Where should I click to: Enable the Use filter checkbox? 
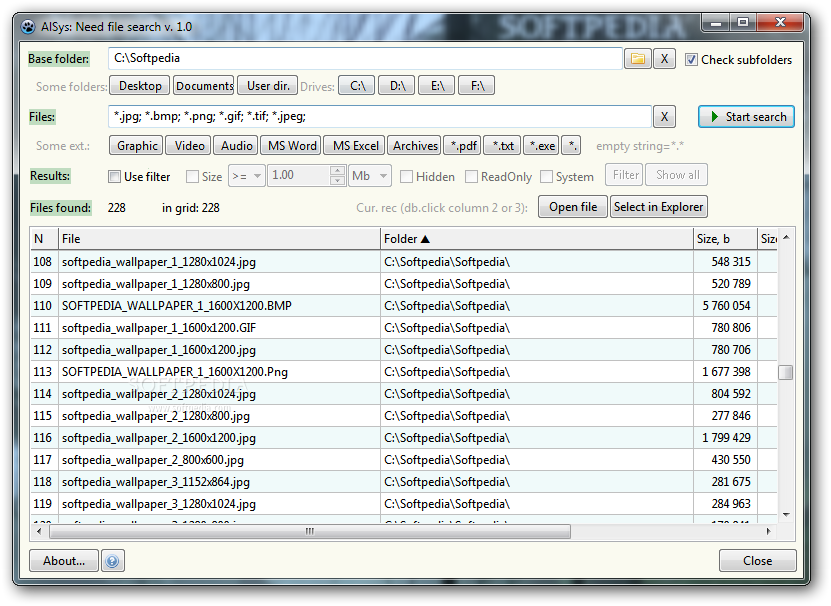pos(114,177)
